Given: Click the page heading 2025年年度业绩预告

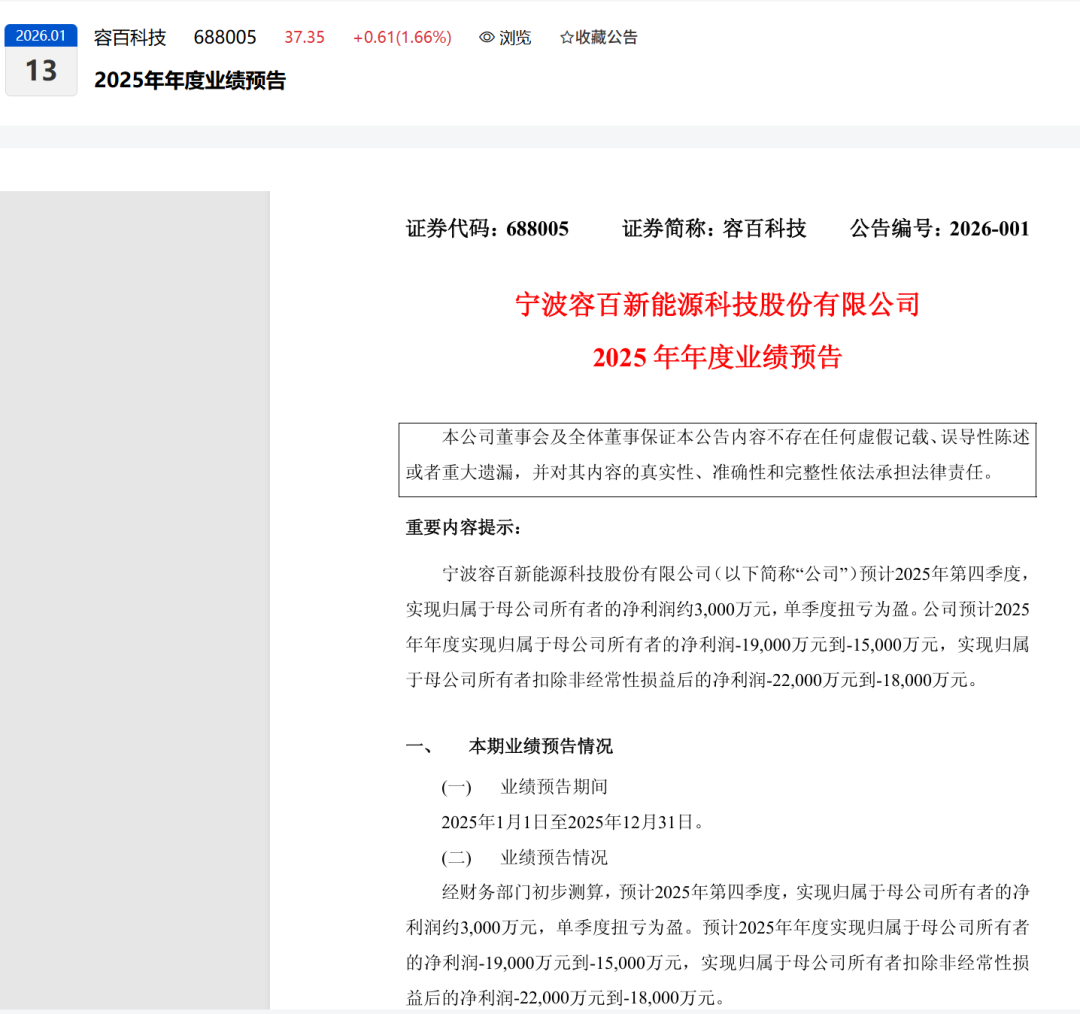Looking at the screenshot, I should 190,81.
